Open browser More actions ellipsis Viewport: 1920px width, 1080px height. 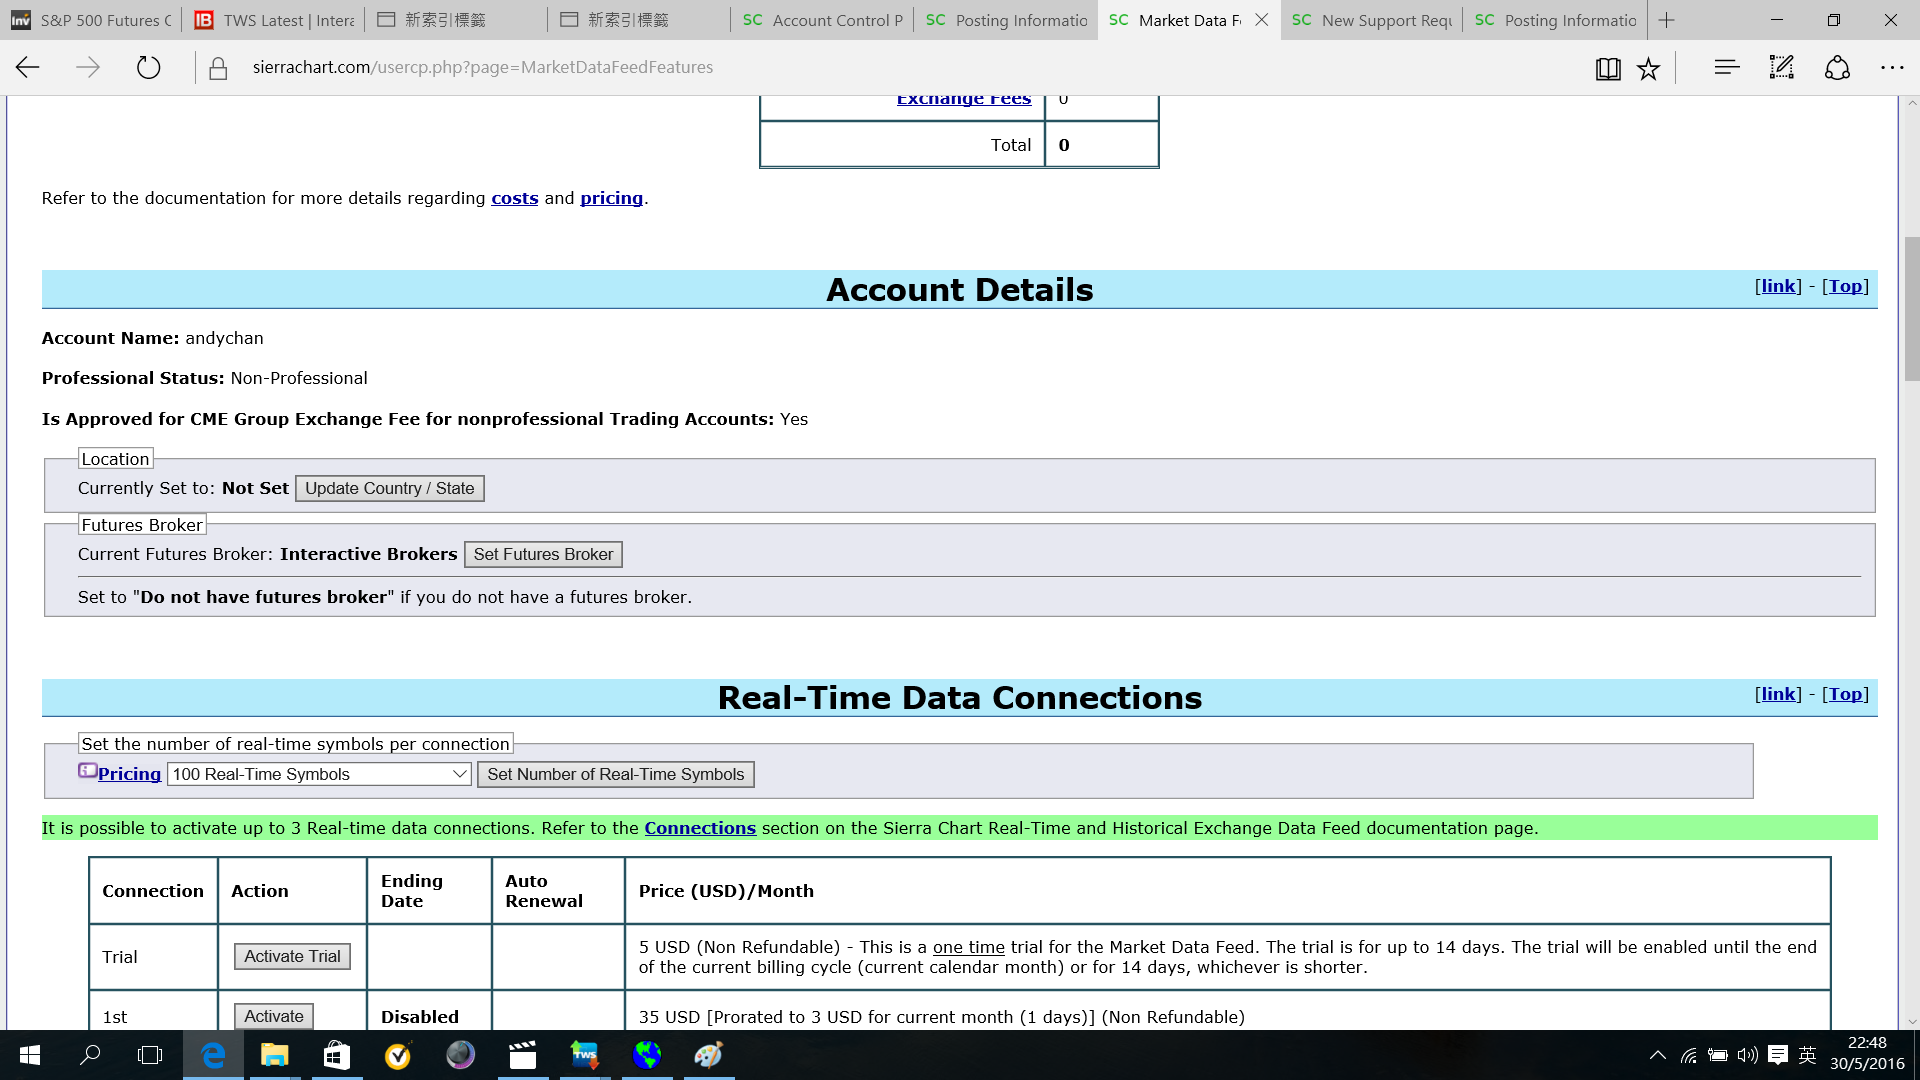tap(1892, 68)
